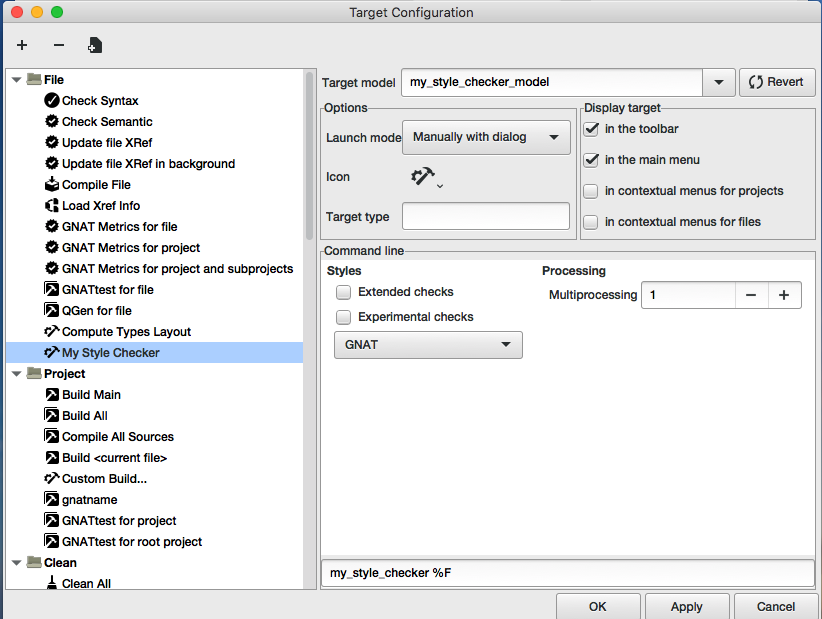Image resolution: width=822 pixels, height=619 pixels.
Task: Increase Multiprocessing value with plus stepper
Action: (784, 295)
